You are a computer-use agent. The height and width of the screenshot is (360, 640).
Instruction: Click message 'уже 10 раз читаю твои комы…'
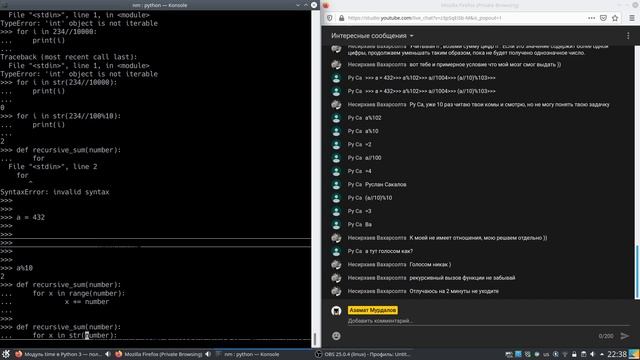tap(509, 104)
